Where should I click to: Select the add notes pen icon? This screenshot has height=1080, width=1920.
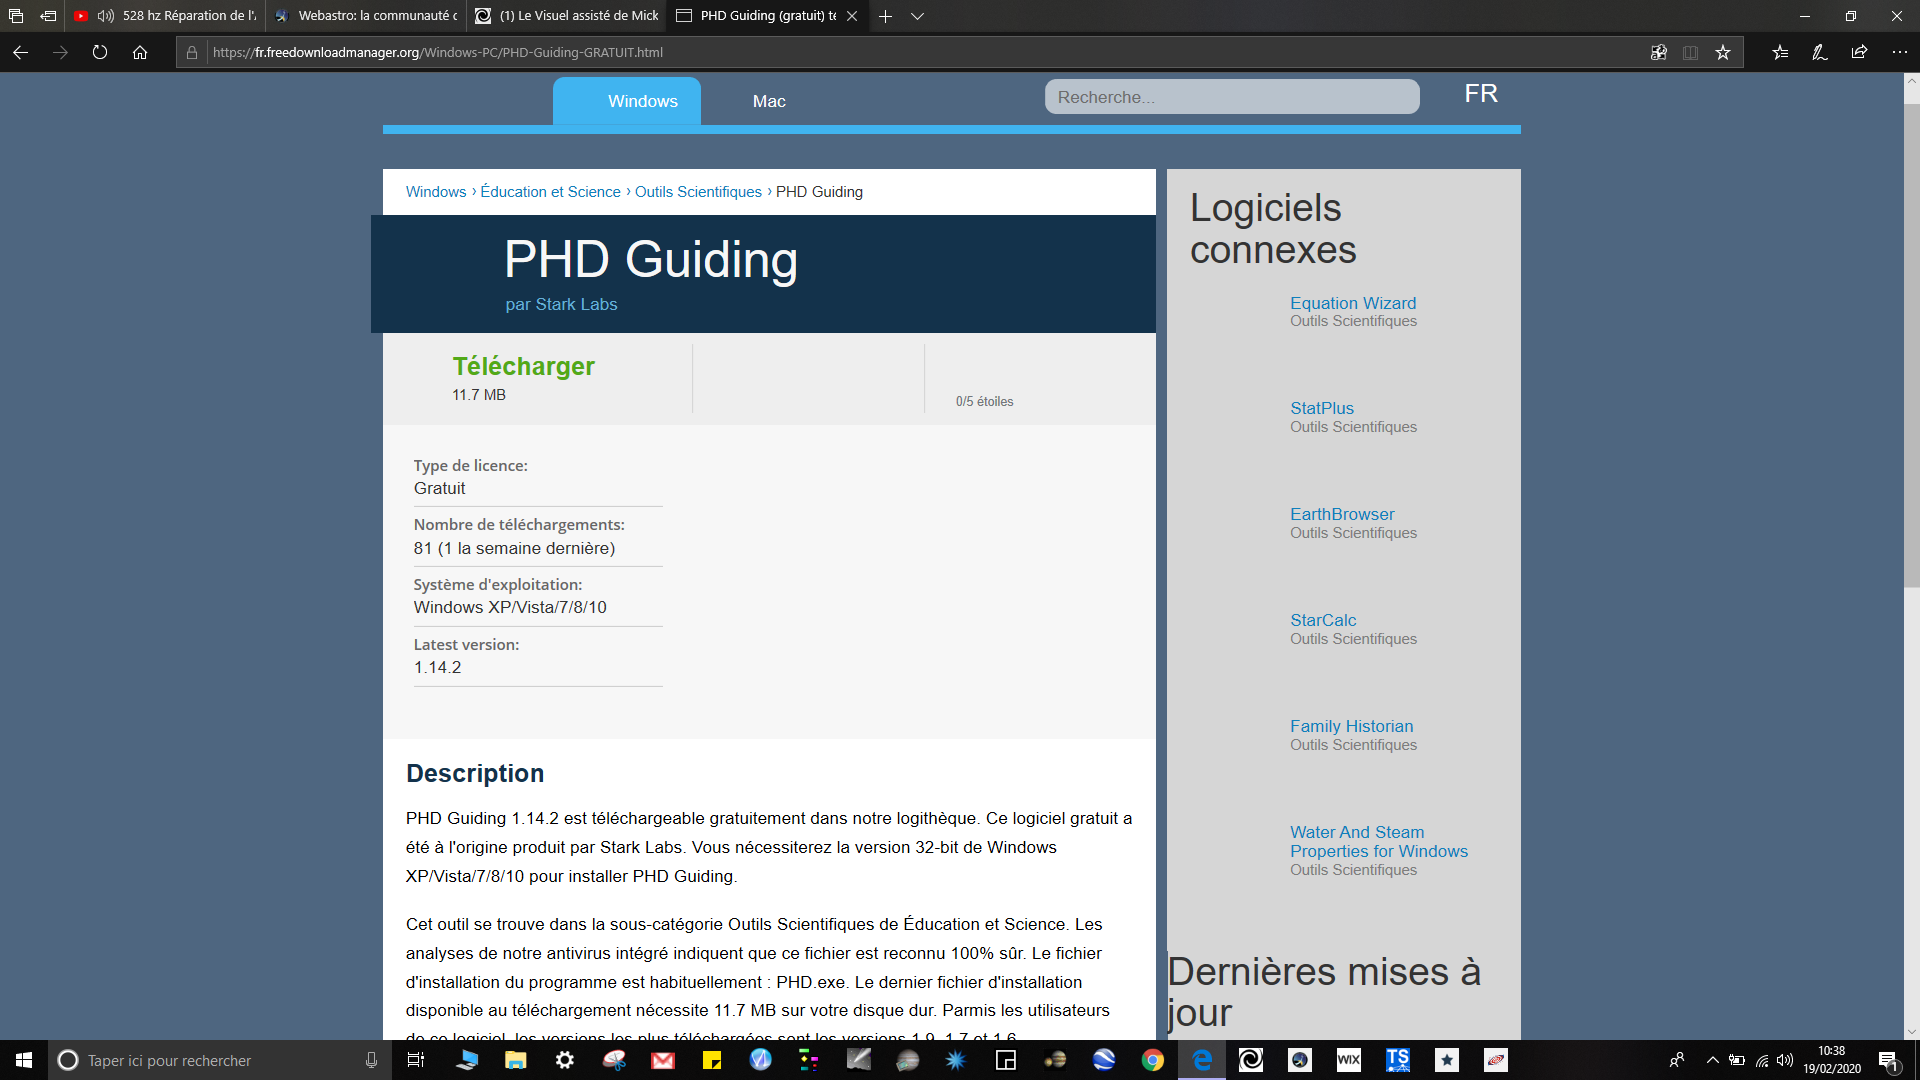pos(1820,53)
